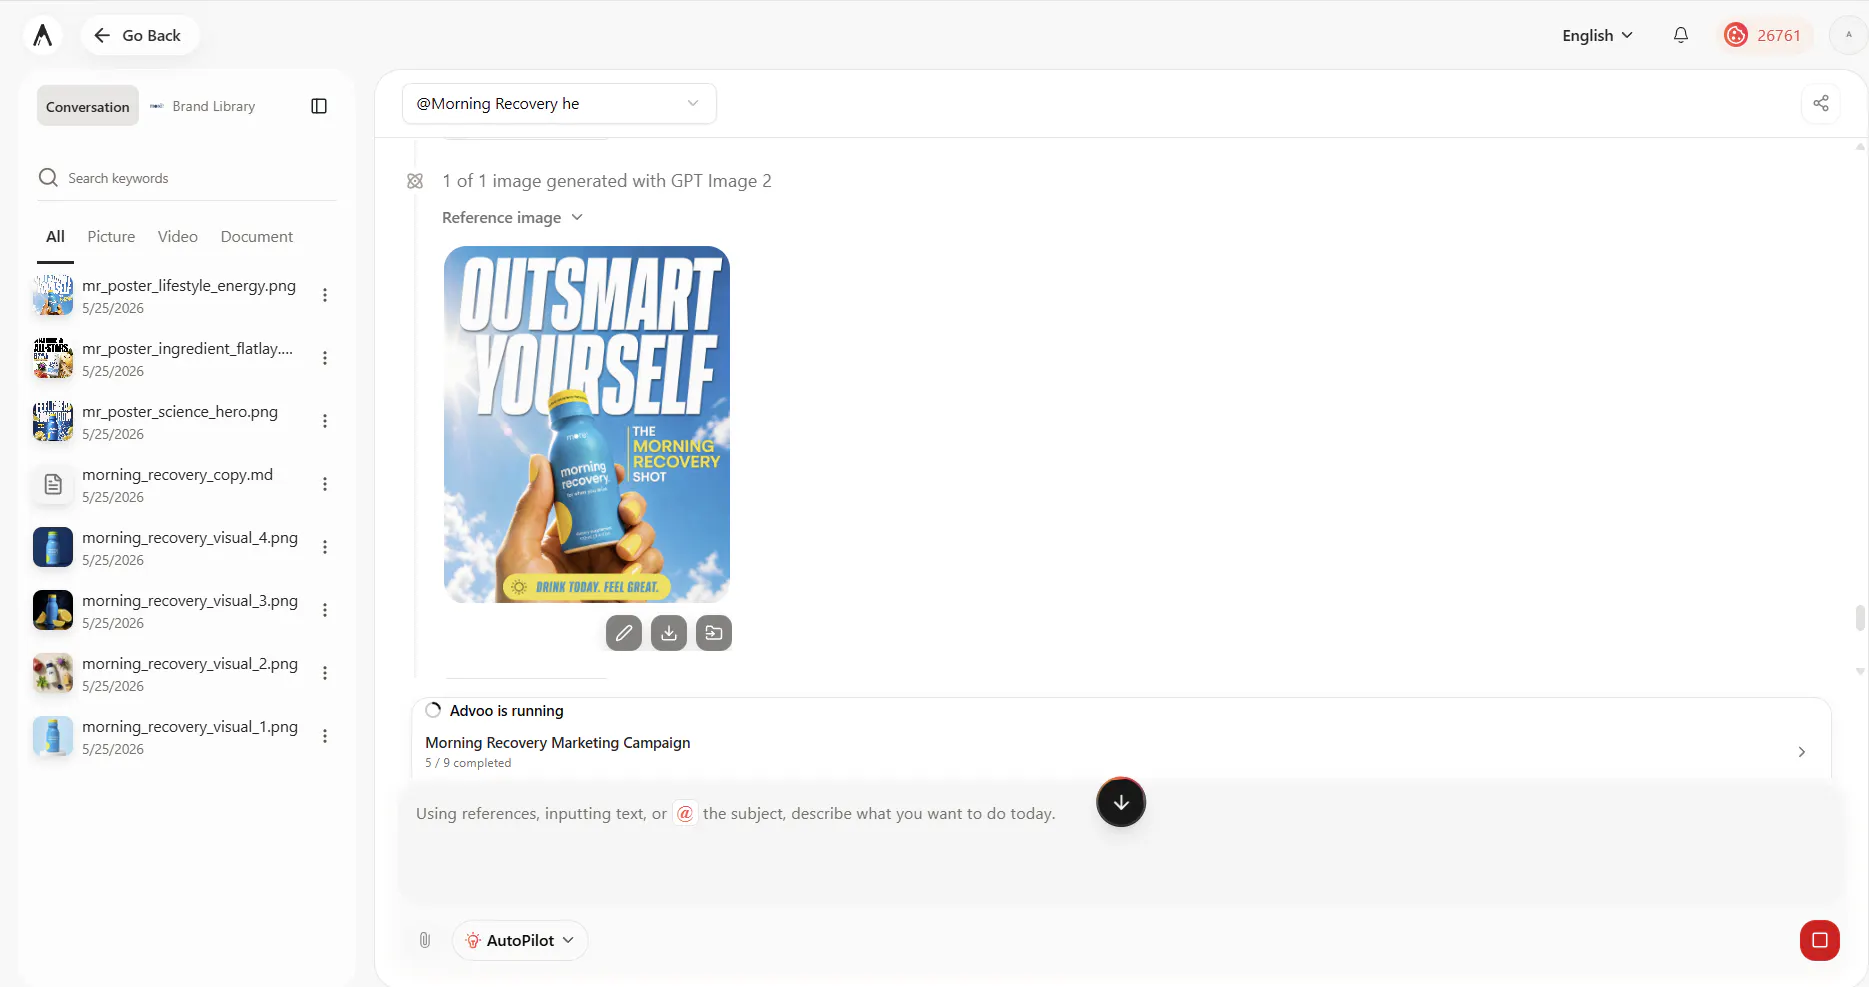The width and height of the screenshot is (1869, 987).
Task: Click the Advoo logo icon
Action: pos(42,35)
